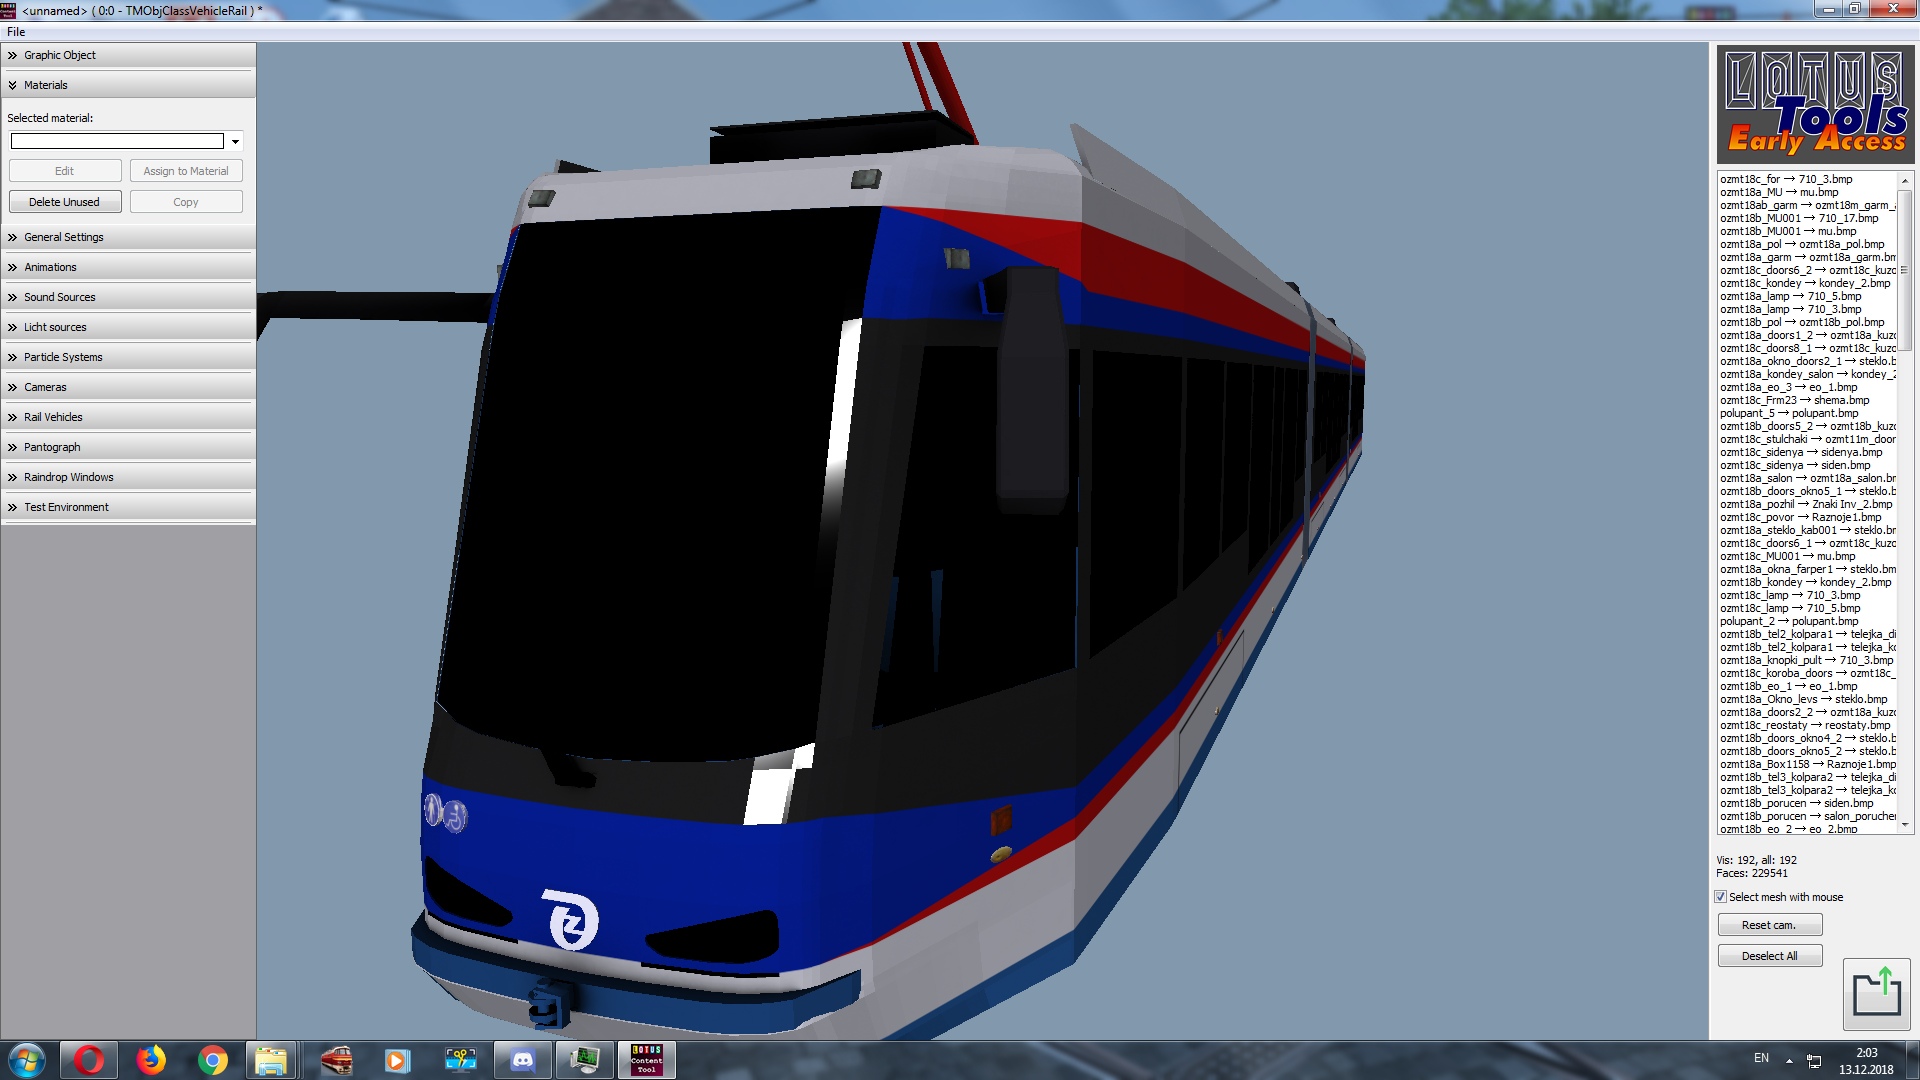
Task: Click the snipping tool taskbar icon
Action: [x=460, y=1060]
